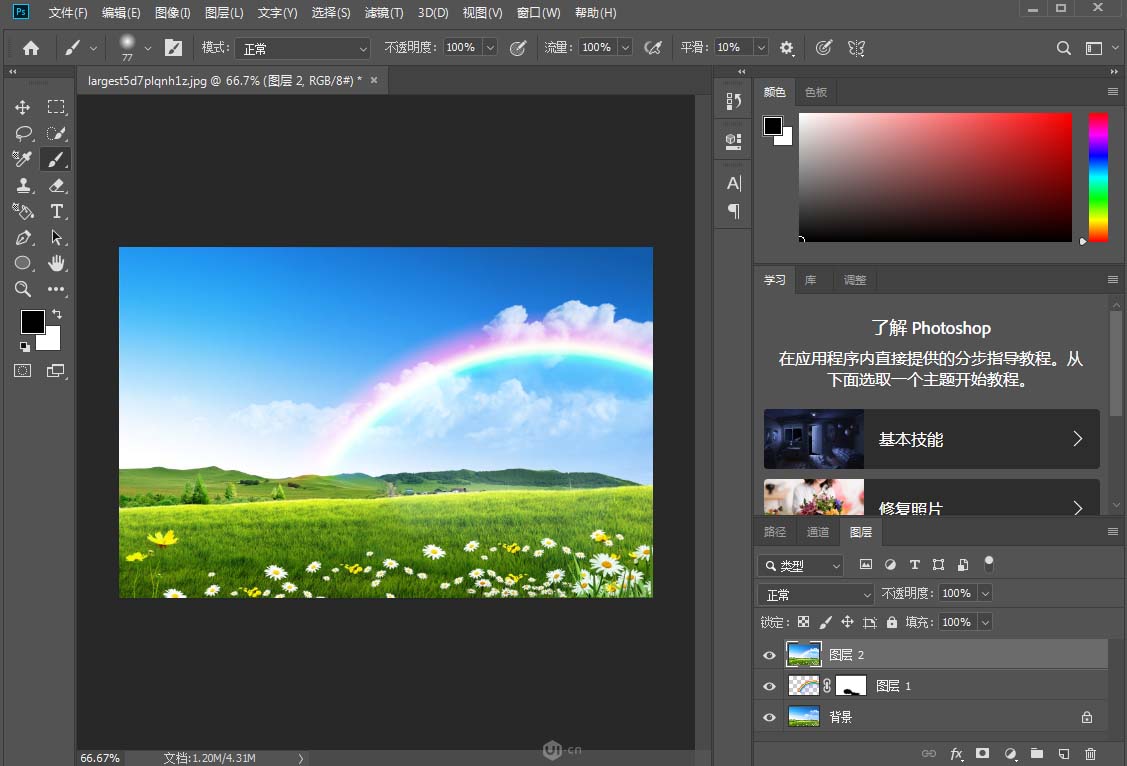Image resolution: width=1127 pixels, height=766 pixels.
Task: Reset default foreground and background colors
Action: tap(24, 346)
